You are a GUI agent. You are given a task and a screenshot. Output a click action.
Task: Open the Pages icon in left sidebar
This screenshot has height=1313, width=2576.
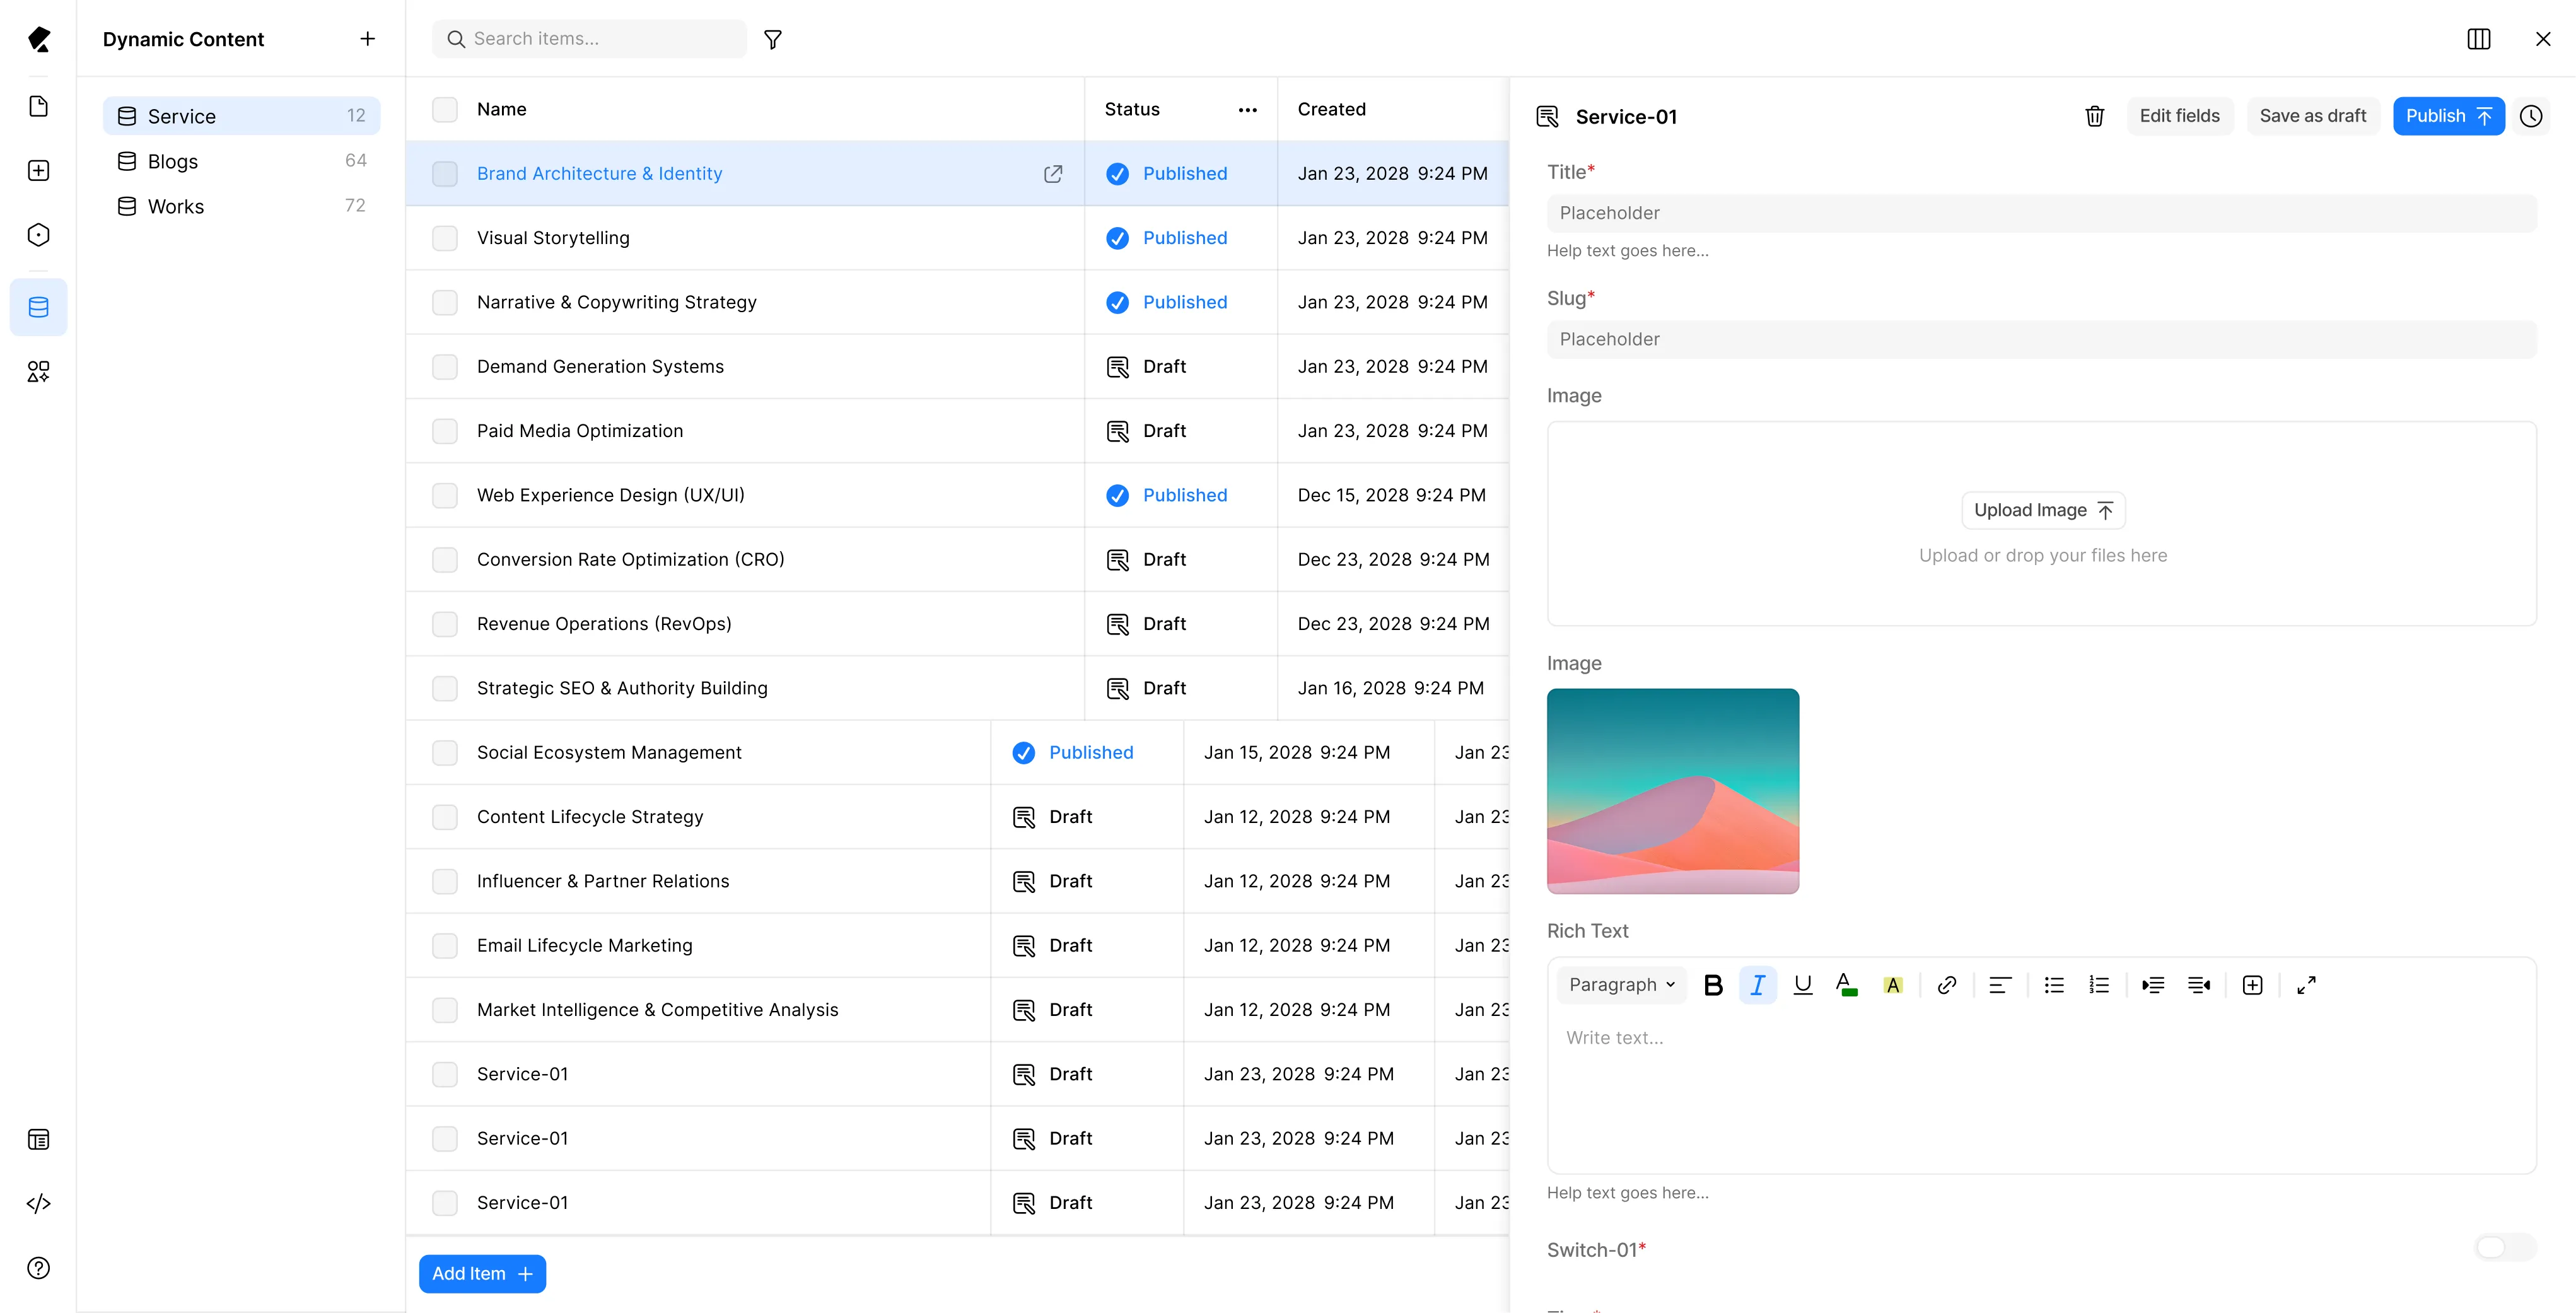tap(38, 106)
